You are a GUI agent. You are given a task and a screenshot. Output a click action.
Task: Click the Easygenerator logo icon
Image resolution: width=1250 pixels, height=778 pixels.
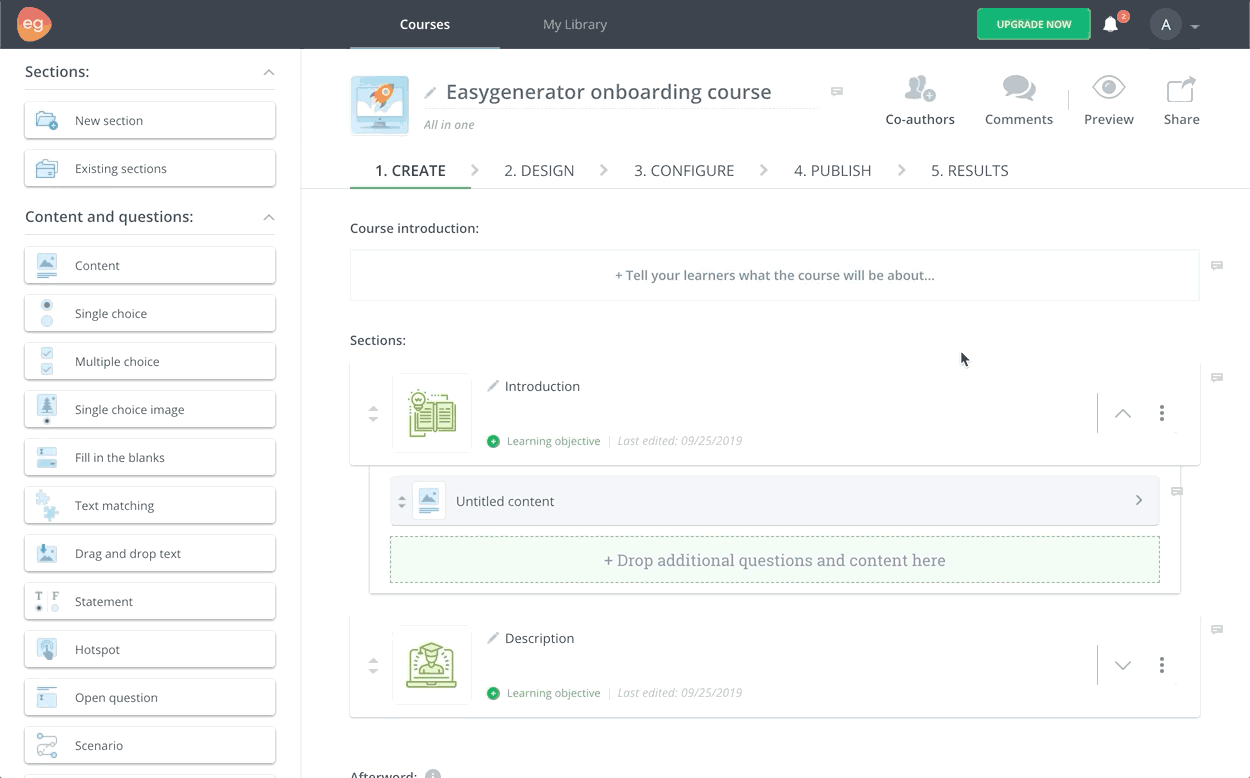34,24
